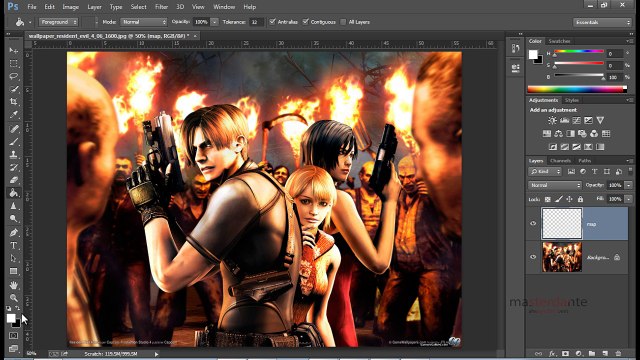Image resolution: width=640 pixels, height=360 pixels.
Task: Open the layer Kind filter dropdown
Action: point(545,172)
